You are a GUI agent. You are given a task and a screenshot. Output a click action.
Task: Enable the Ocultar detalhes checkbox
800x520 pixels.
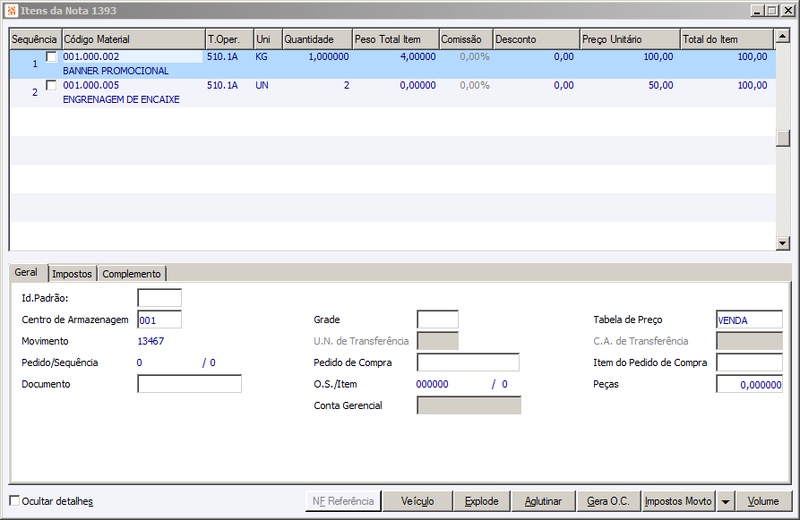click(15, 501)
